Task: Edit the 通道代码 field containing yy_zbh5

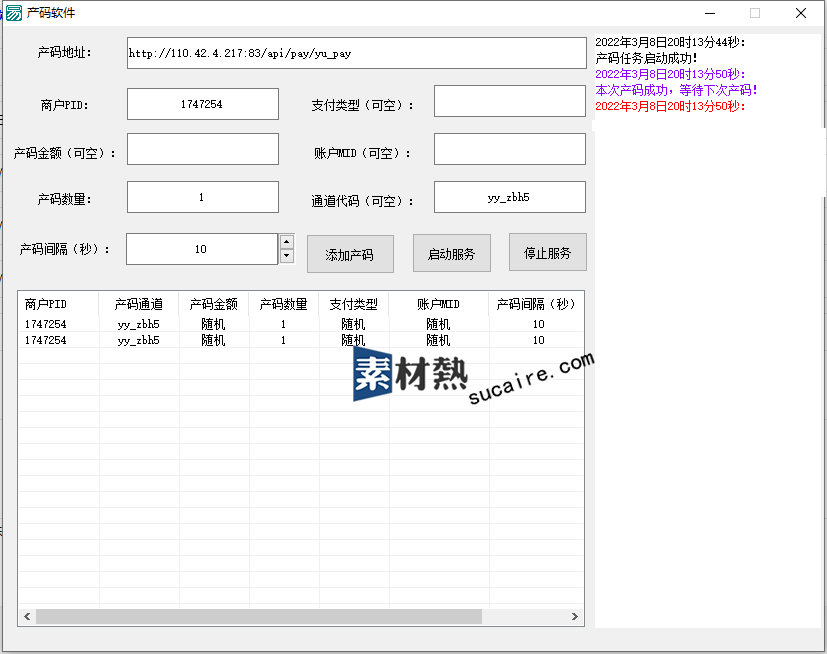Action: [x=509, y=197]
